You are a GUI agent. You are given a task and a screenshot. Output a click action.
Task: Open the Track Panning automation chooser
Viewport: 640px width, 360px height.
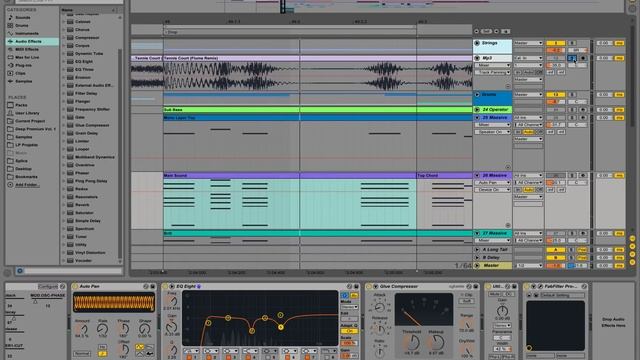click(x=492, y=72)
